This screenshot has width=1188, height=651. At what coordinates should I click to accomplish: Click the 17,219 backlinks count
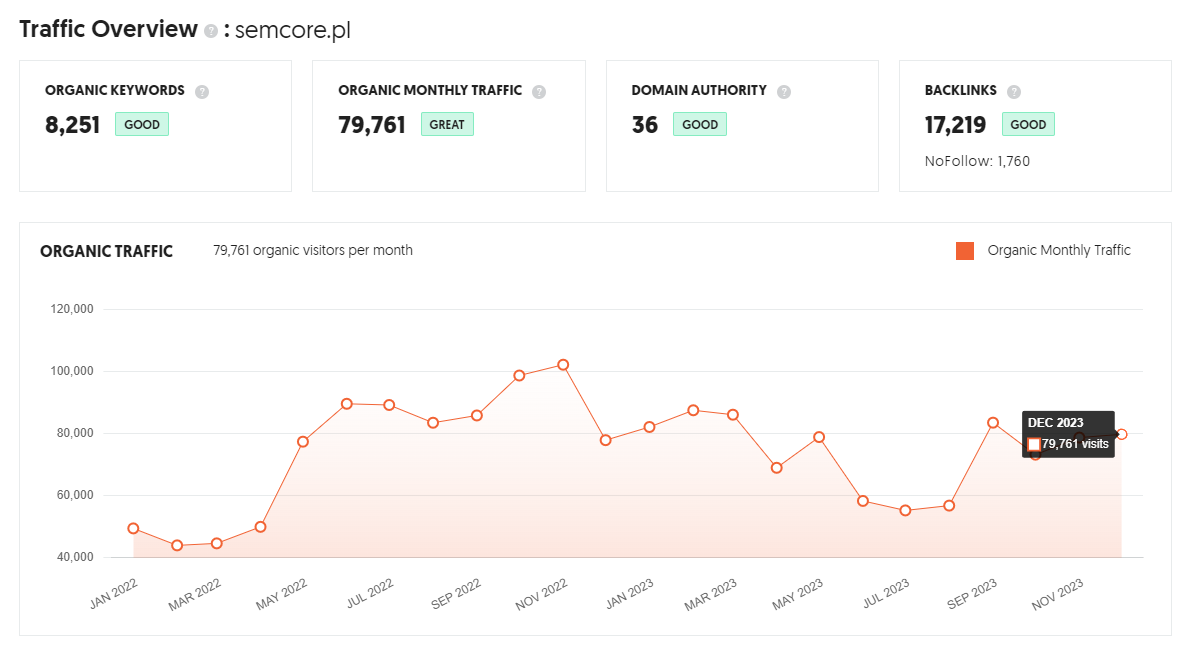tap(955, 125)
